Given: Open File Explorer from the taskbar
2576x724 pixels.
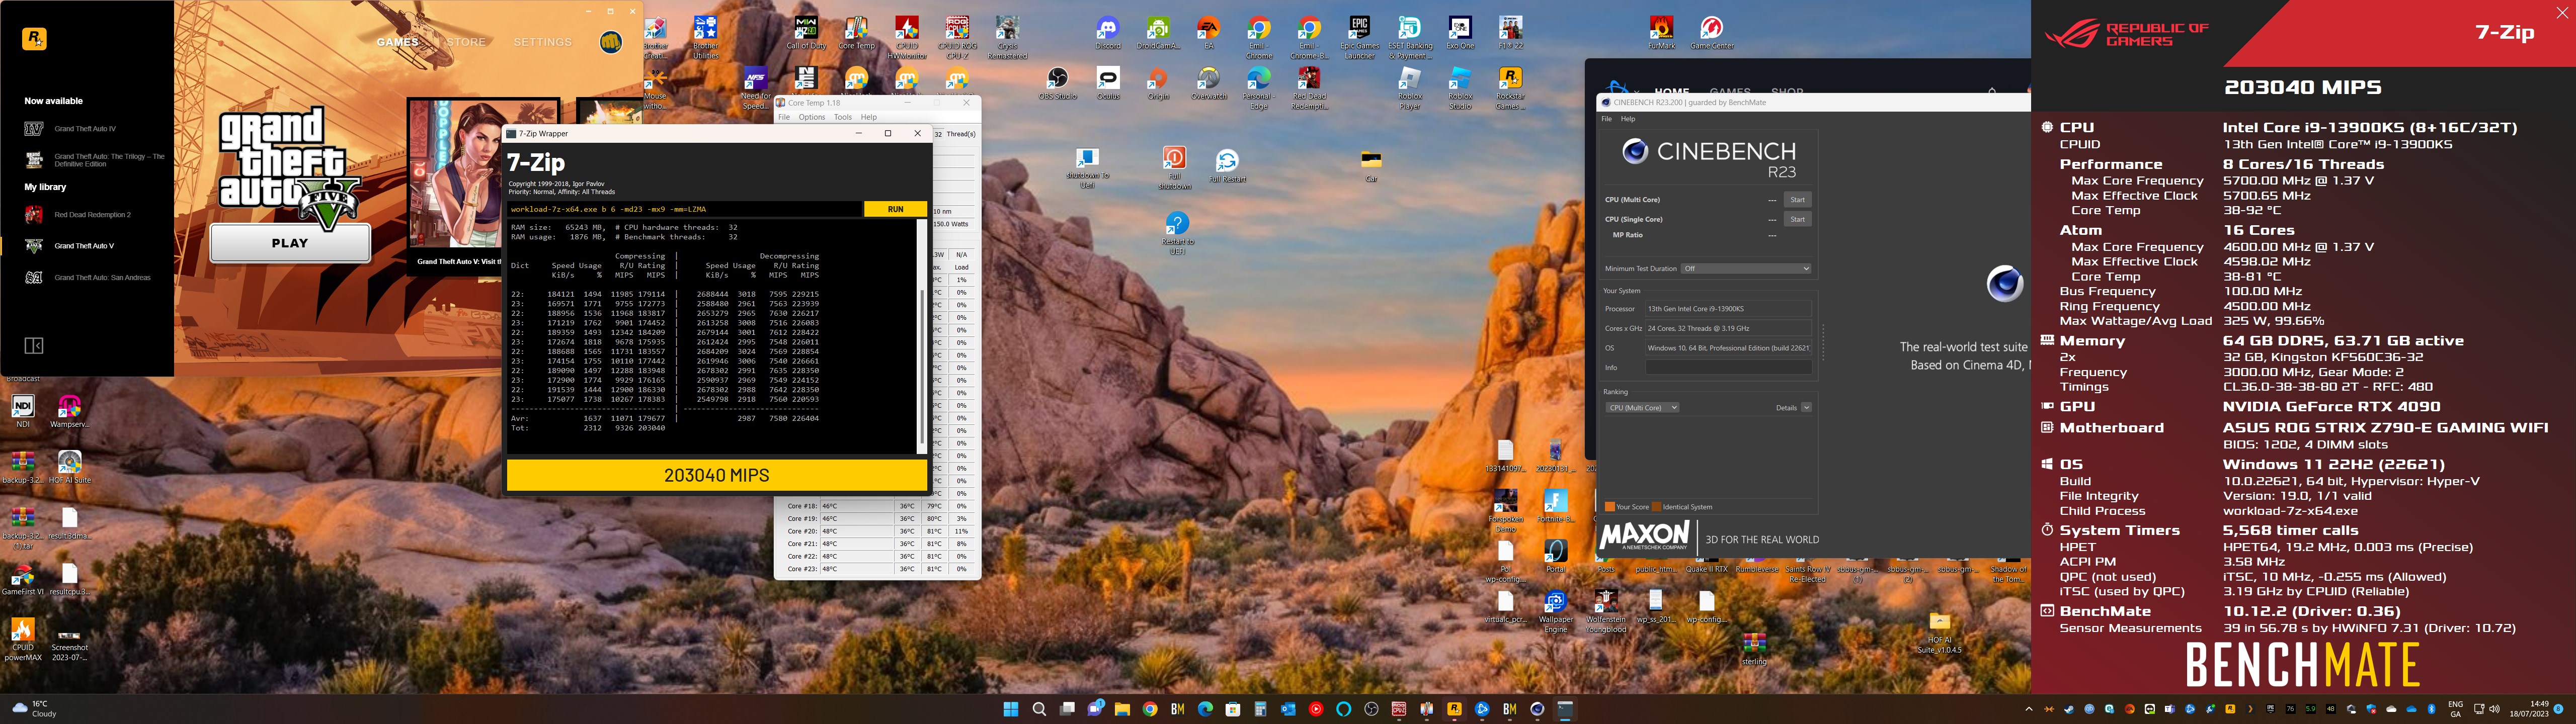Looking at the screenshot, I should (1122, 709).
